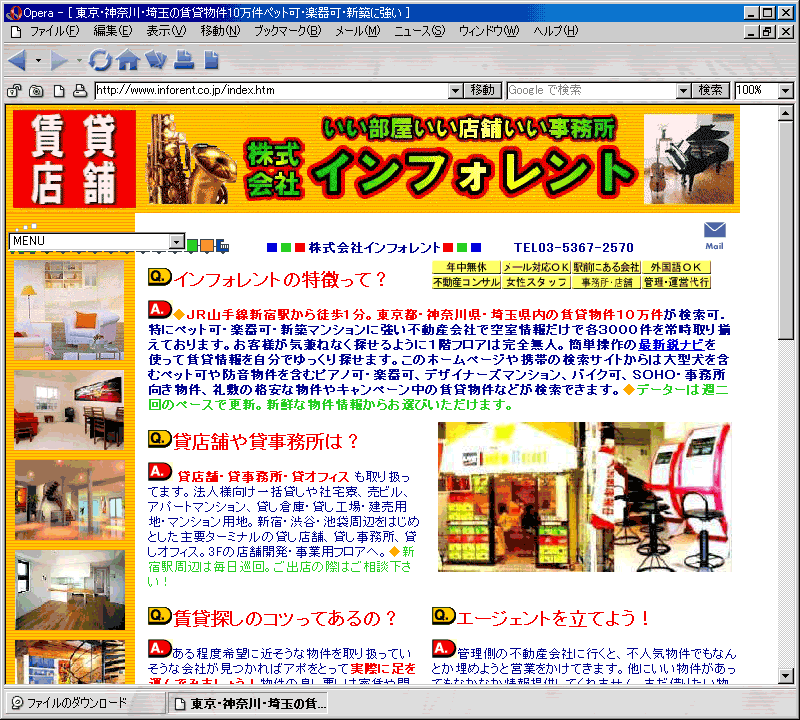This screenshot has height=720, width=800.
Task: Toggle document mode with the page icon
Action: click(59, 91)
